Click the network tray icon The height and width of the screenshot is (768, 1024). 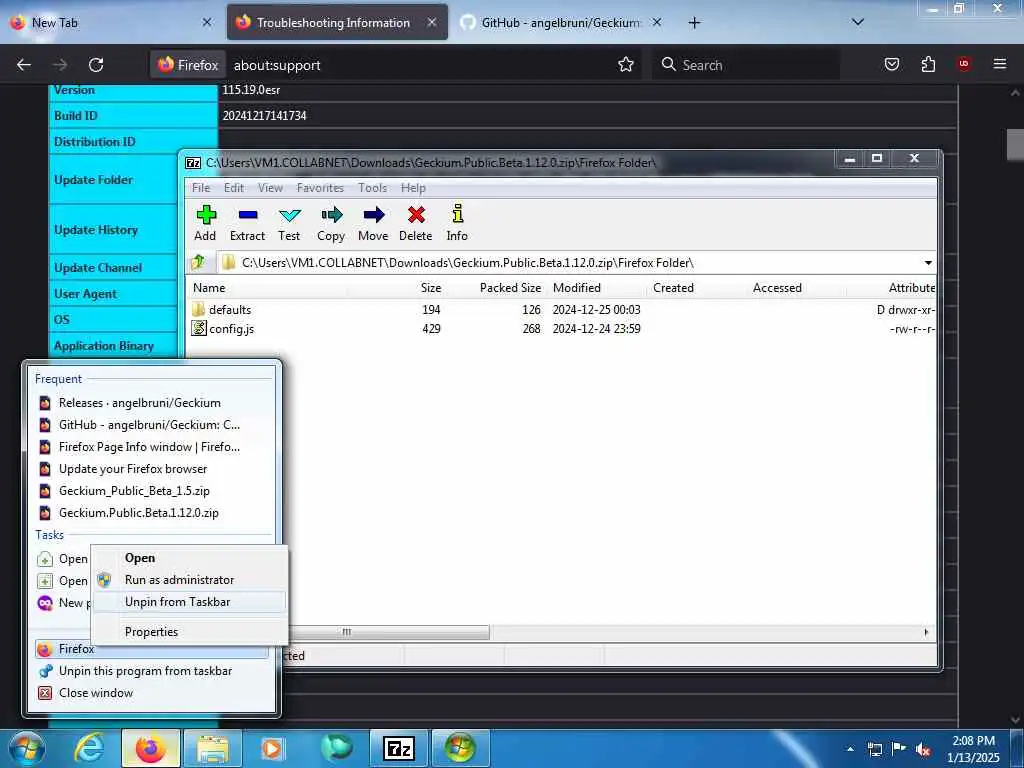[x=875, y=750]
